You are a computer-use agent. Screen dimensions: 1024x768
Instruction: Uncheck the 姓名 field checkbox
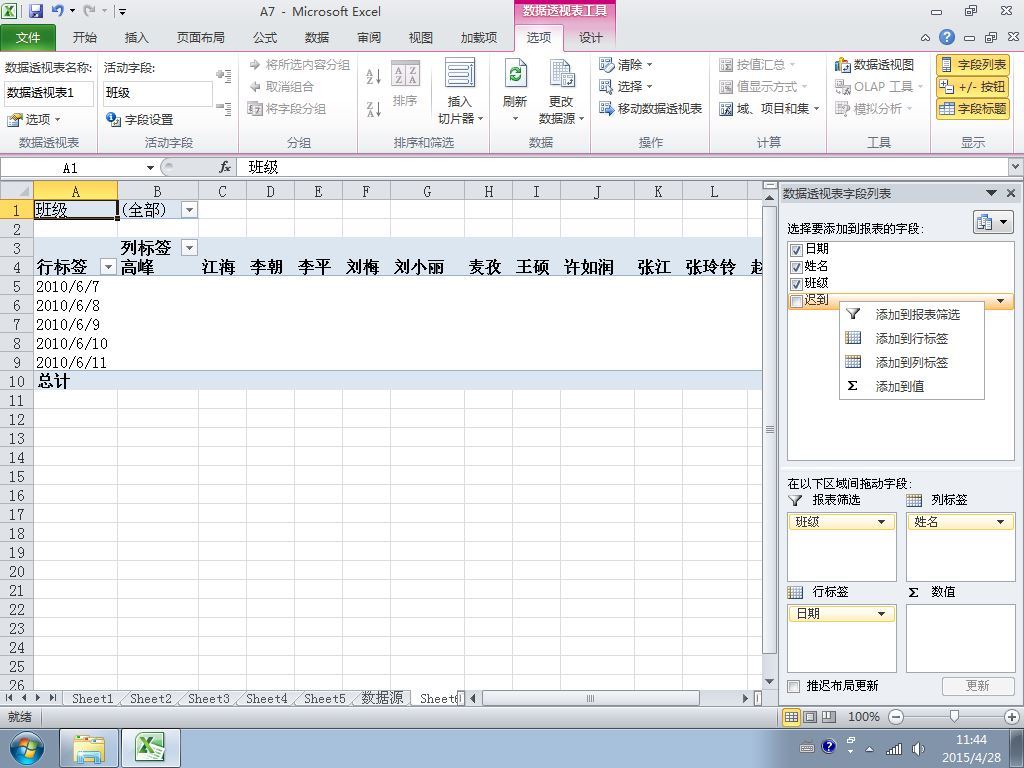click(795, 266)
